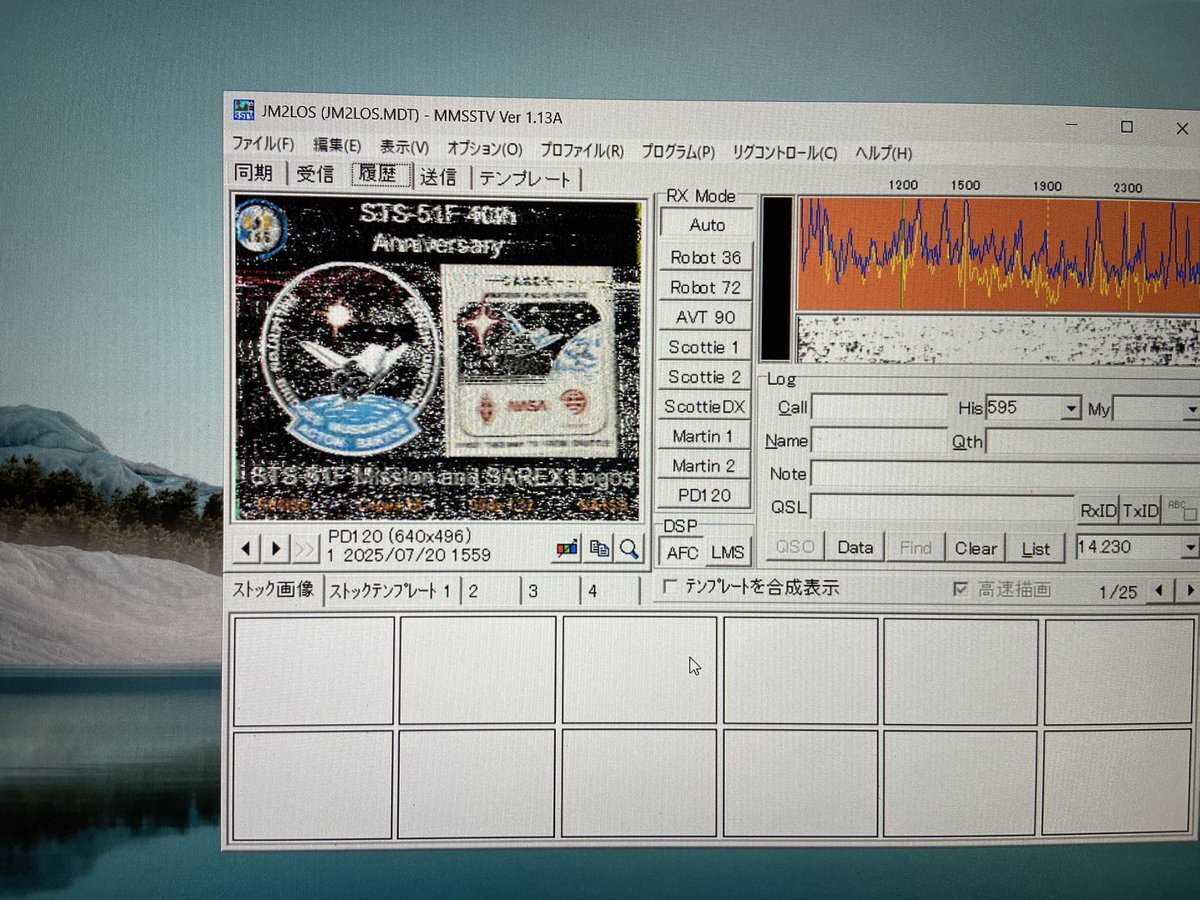Viewport: 1200px width, 900px height.
Task: Click the List button in Log
Action: 1036,549
